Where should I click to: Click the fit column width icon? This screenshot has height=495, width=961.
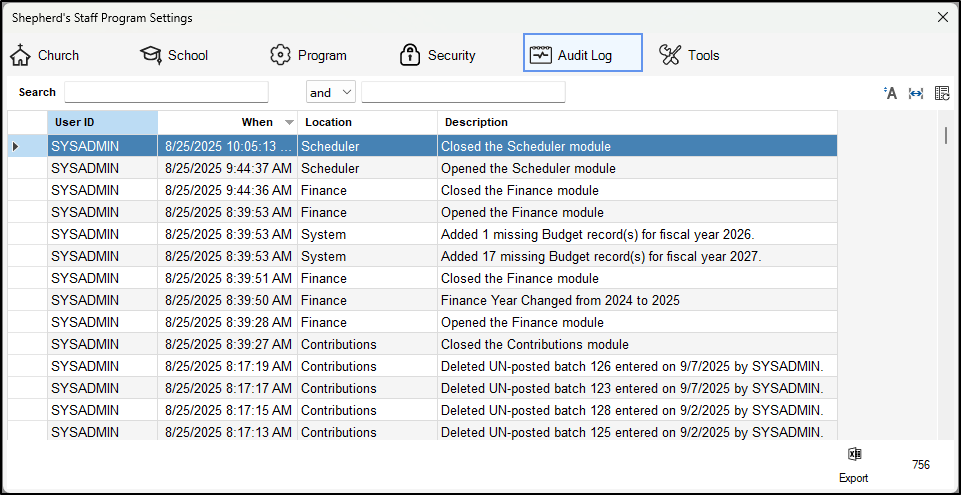[x=915, y=93]
